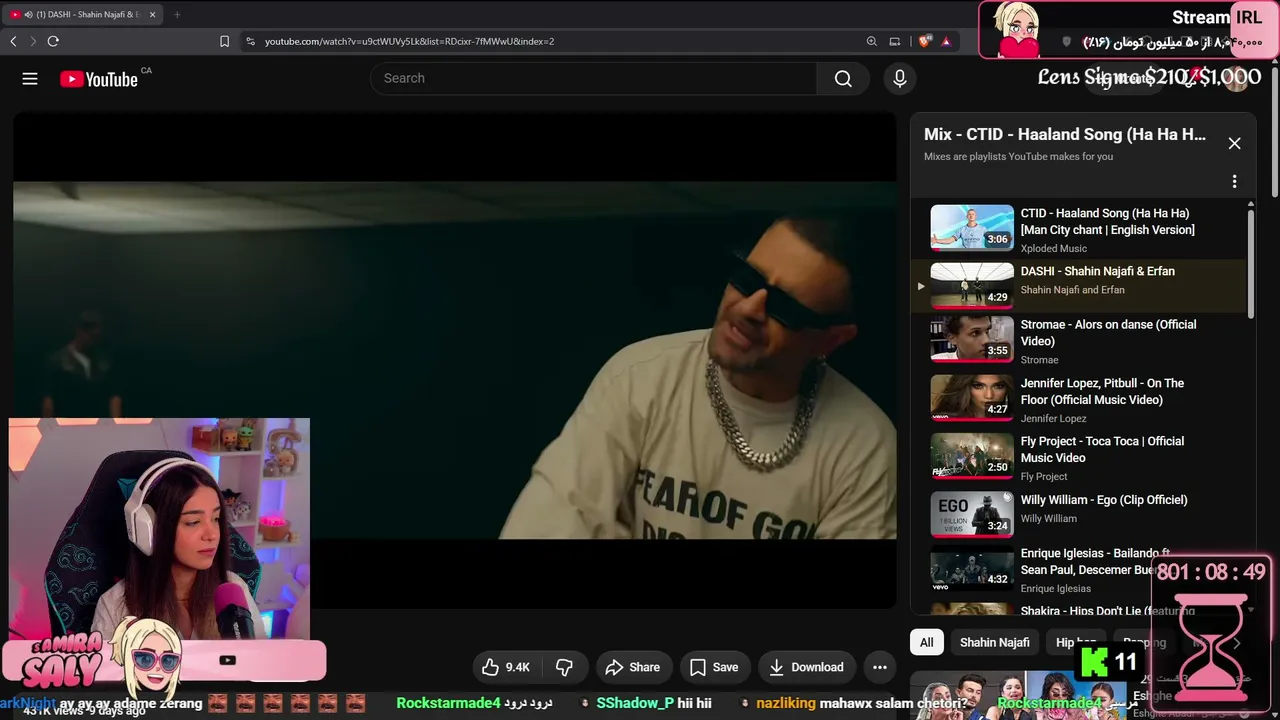Viewport: 1280px width, 720px height.
Task: Play Willy William Ego thumbnail
Action: 972,514
